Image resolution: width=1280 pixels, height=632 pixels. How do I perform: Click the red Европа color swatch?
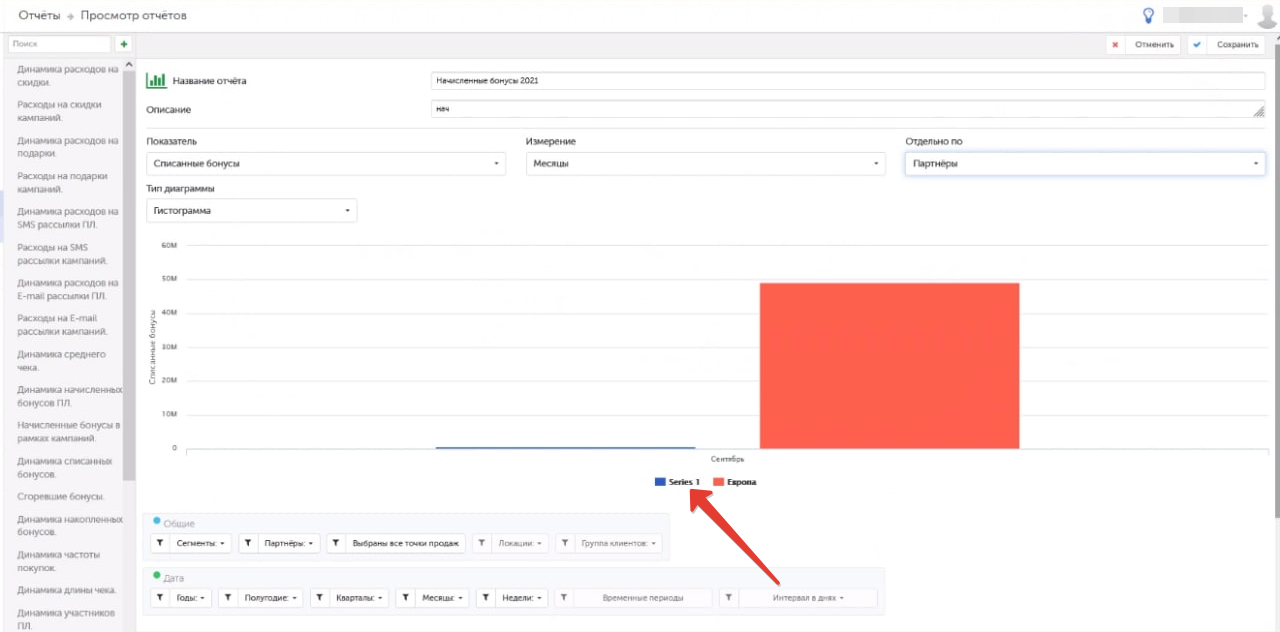pos(718,482)
